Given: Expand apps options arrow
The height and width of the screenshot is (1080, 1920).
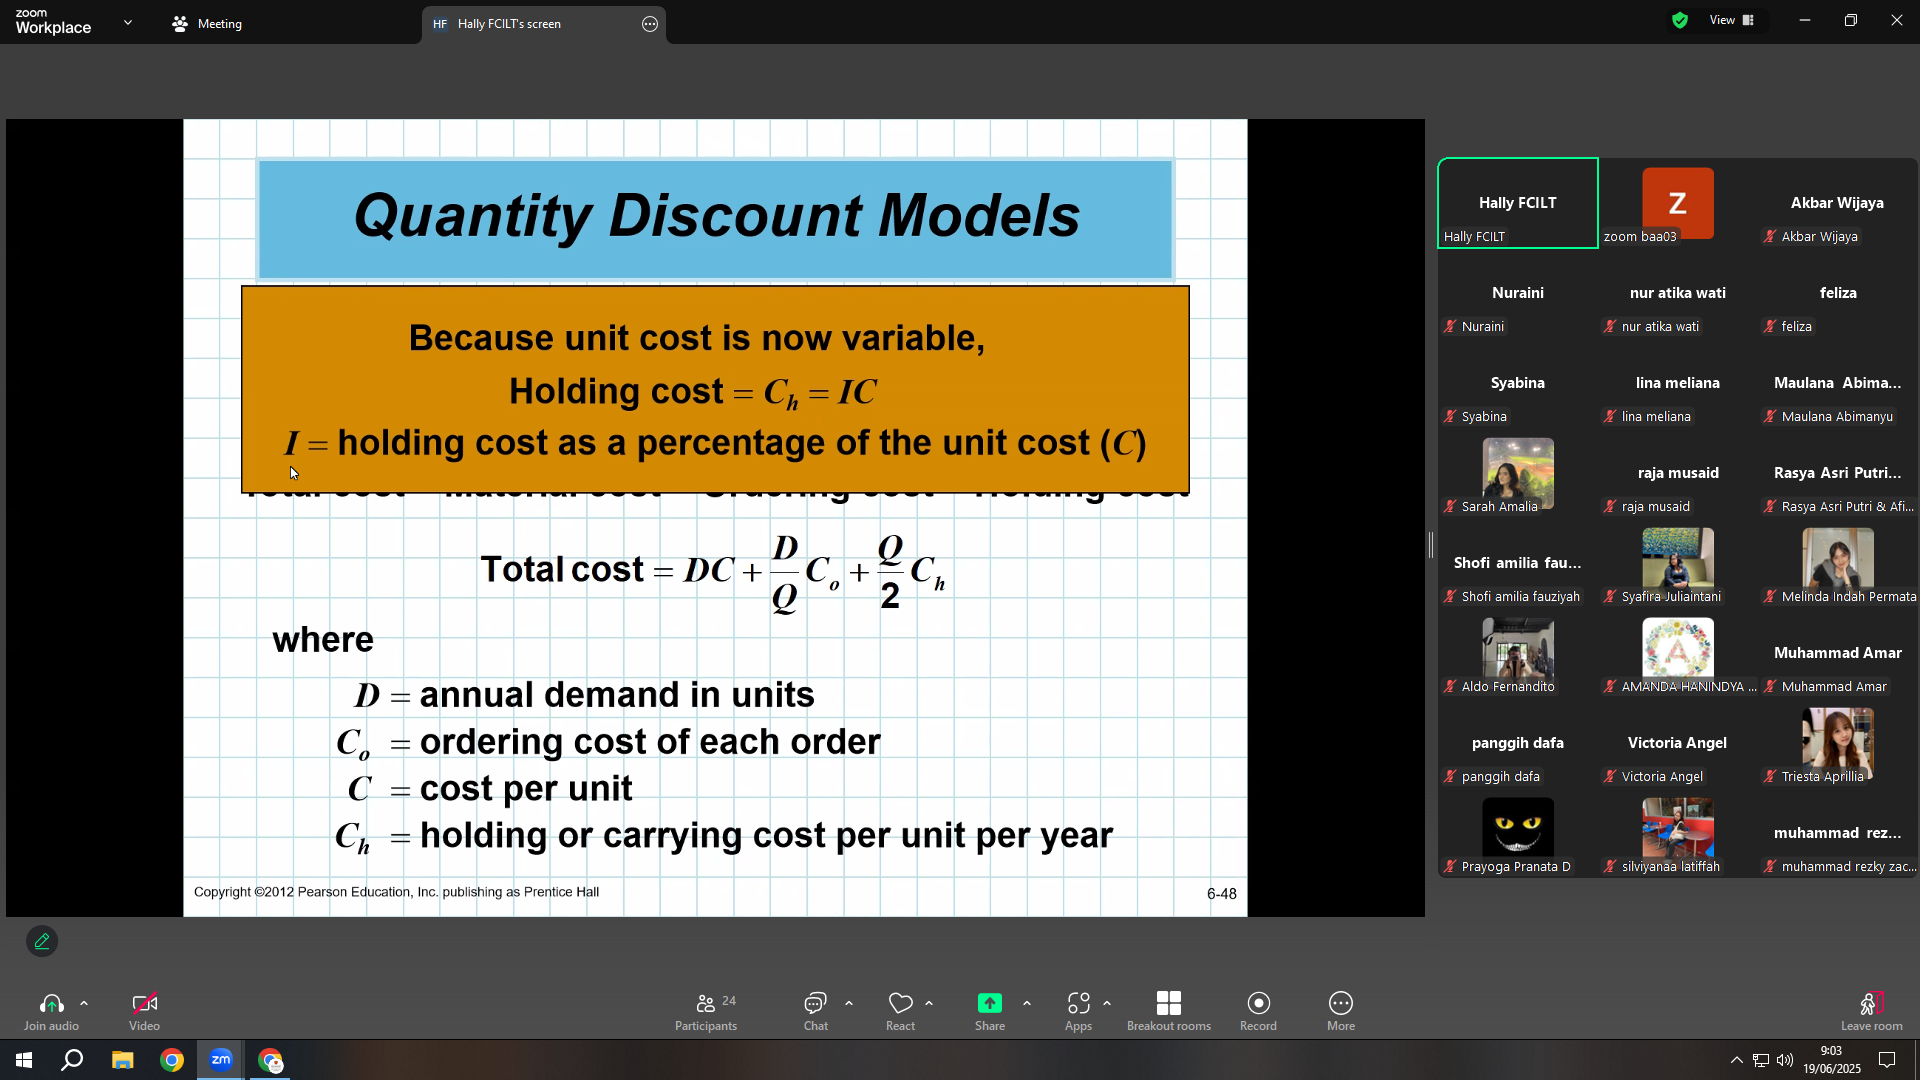Looking at the screenshot, I should [1107, 1003].
